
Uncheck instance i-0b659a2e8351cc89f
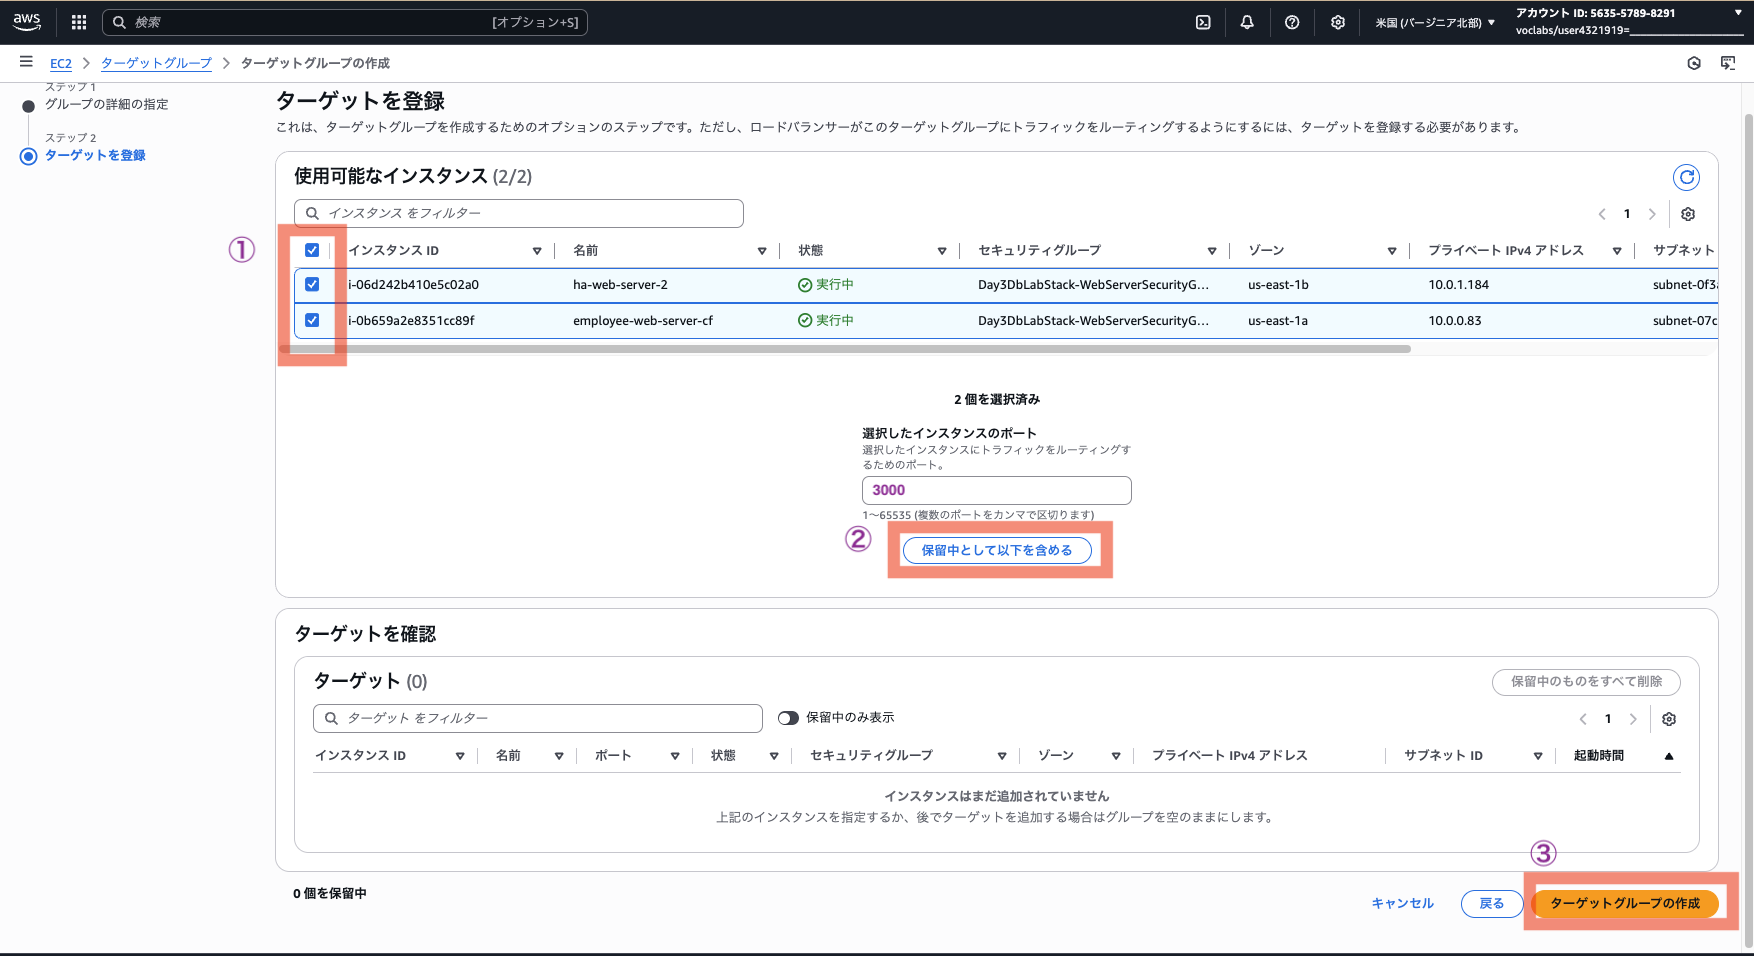pos(312,320)
